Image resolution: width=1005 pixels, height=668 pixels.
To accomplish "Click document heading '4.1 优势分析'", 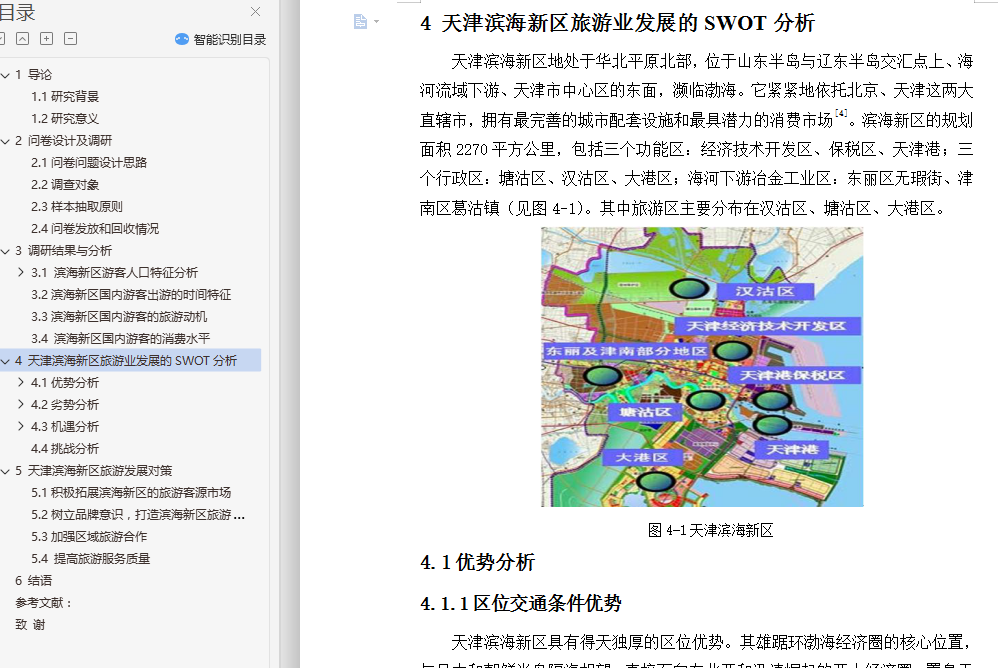I will click(478, 562).
